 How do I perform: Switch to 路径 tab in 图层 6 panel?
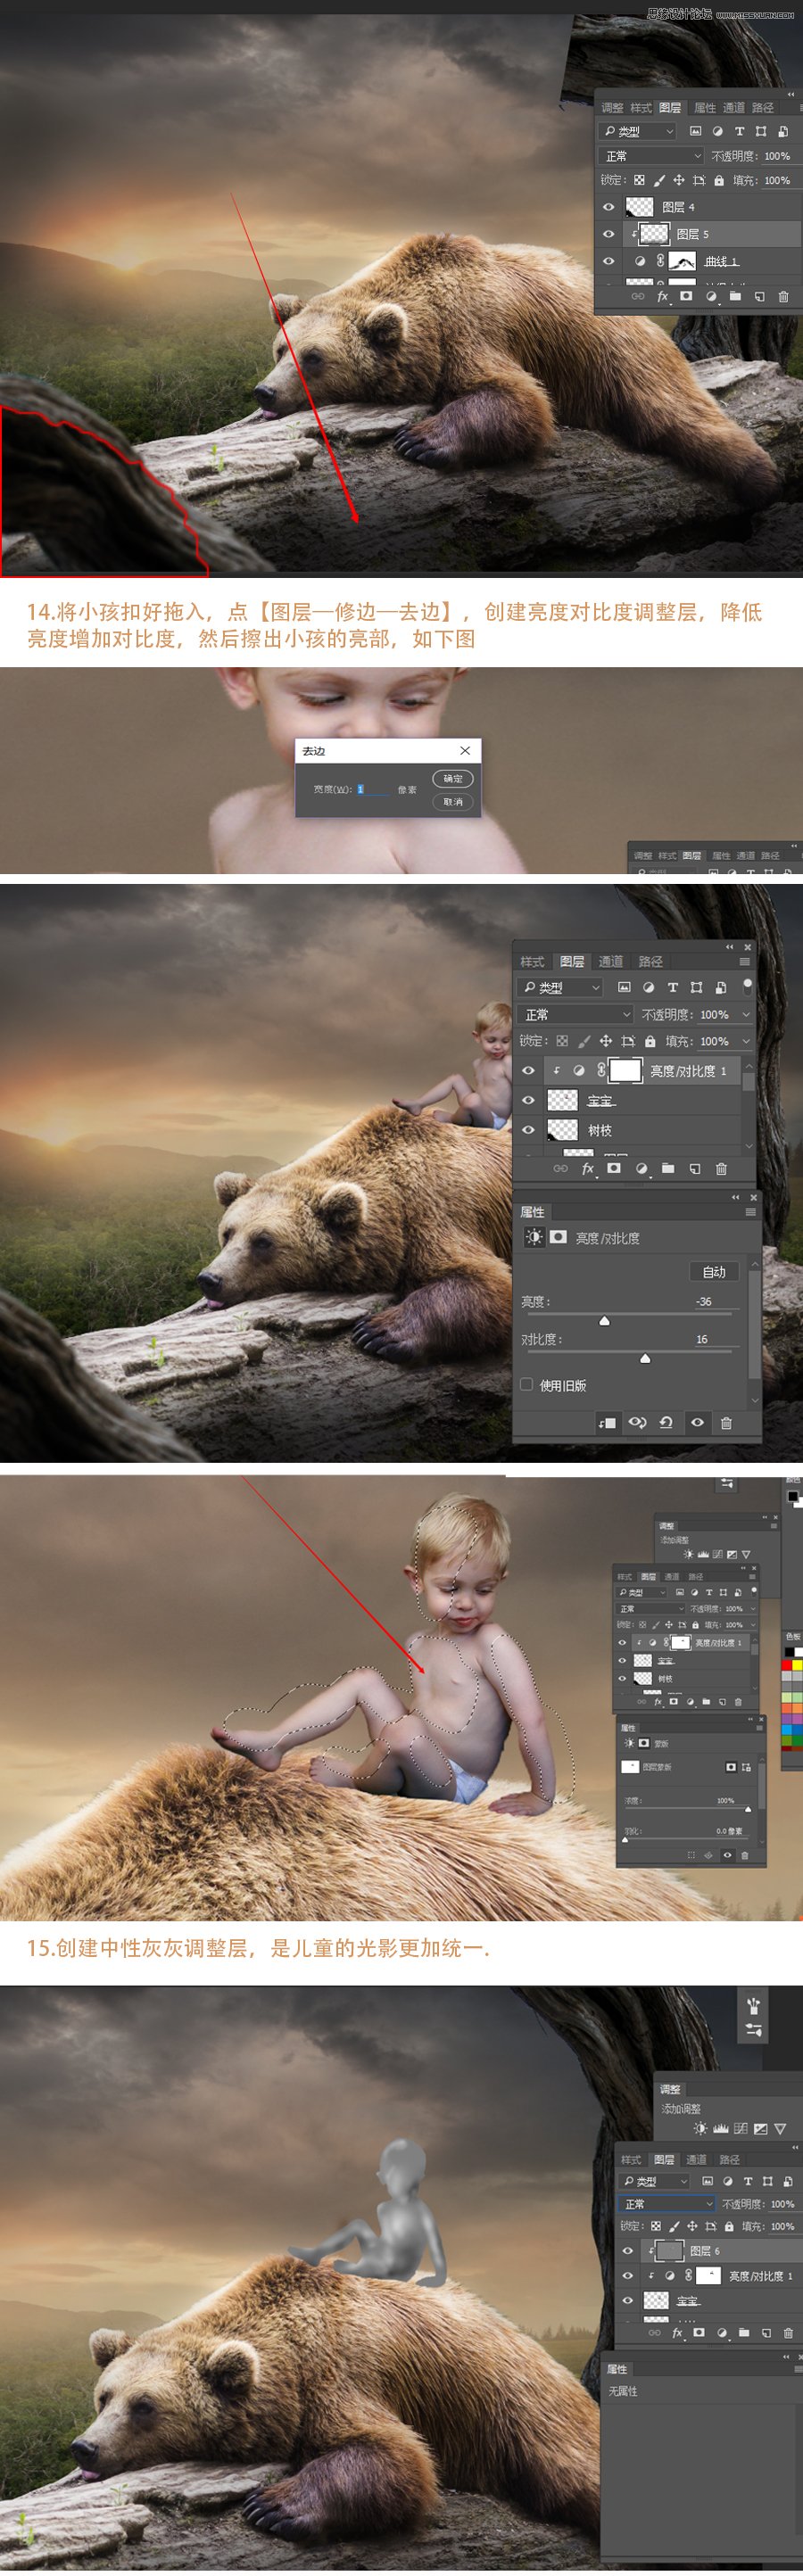click(730, 2159)
